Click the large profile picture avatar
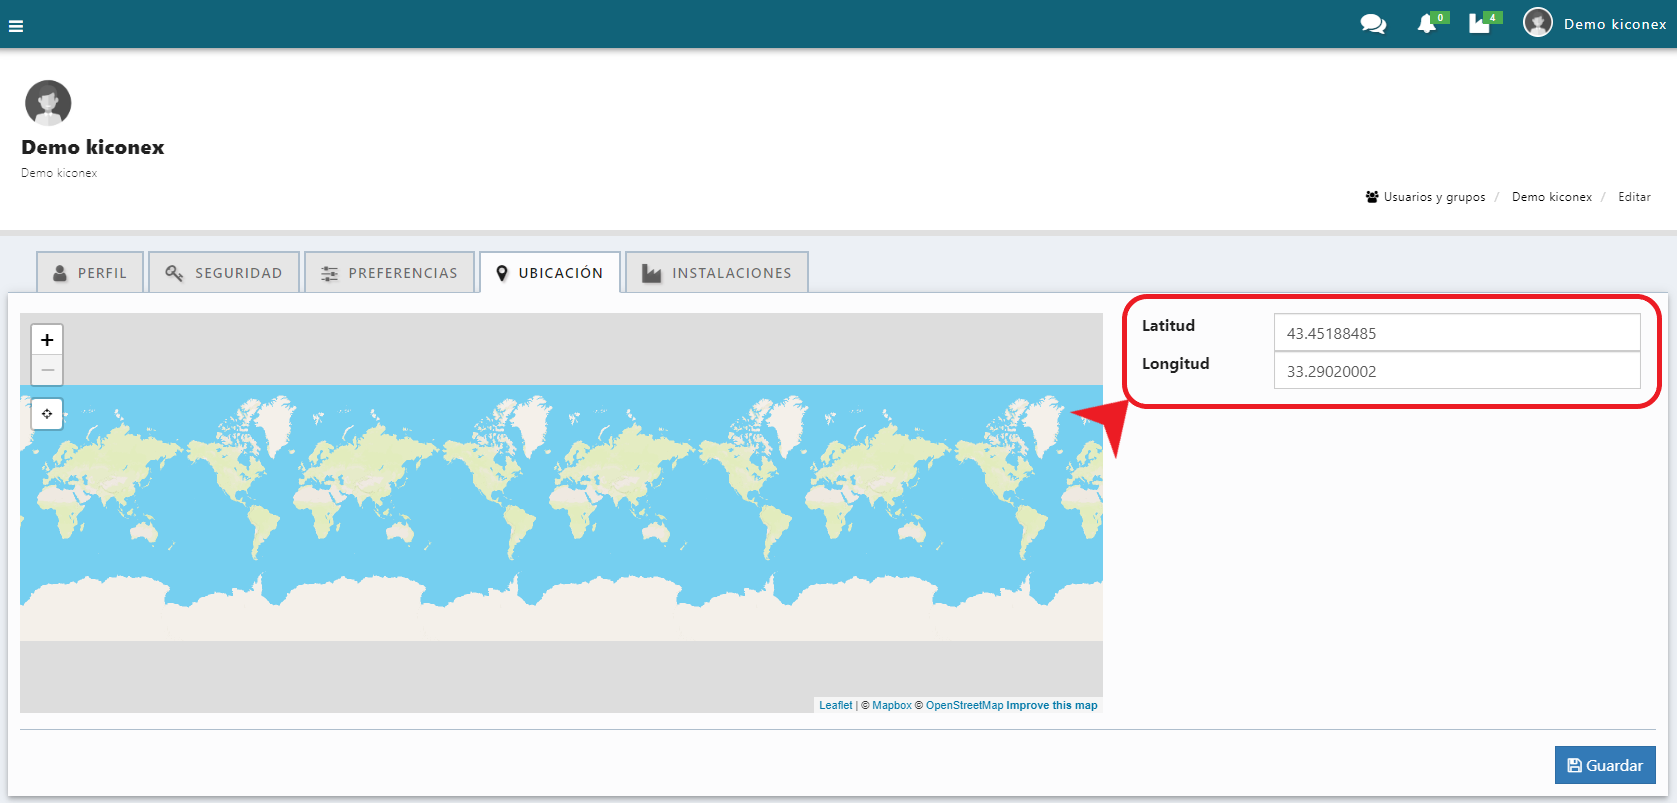The height and width of the screenshot is (803, 1677). tap(48, 103)
